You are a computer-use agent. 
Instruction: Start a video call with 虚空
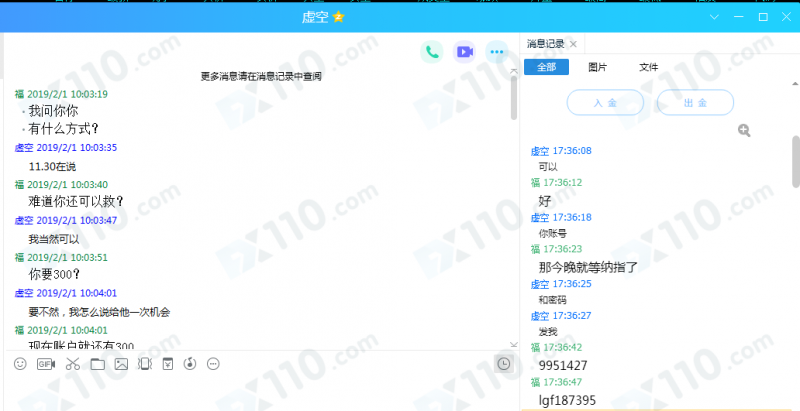(x=464, y=52)
